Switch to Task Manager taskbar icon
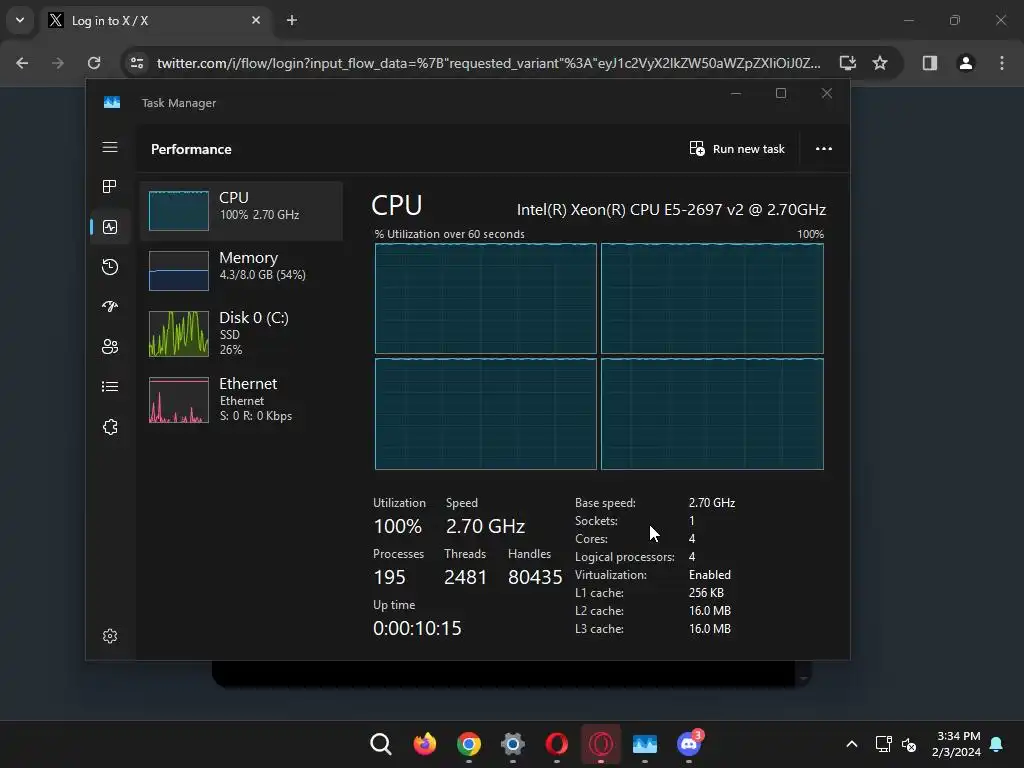 [645, 744]
